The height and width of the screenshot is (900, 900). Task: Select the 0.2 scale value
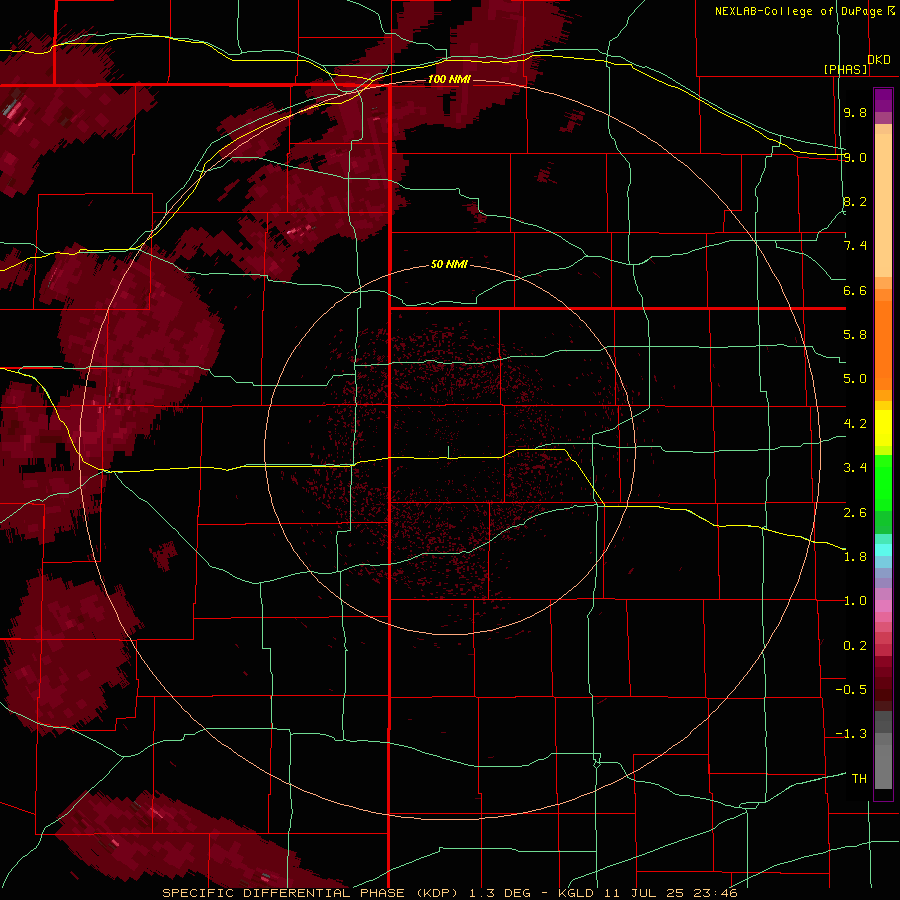point(855,646)
